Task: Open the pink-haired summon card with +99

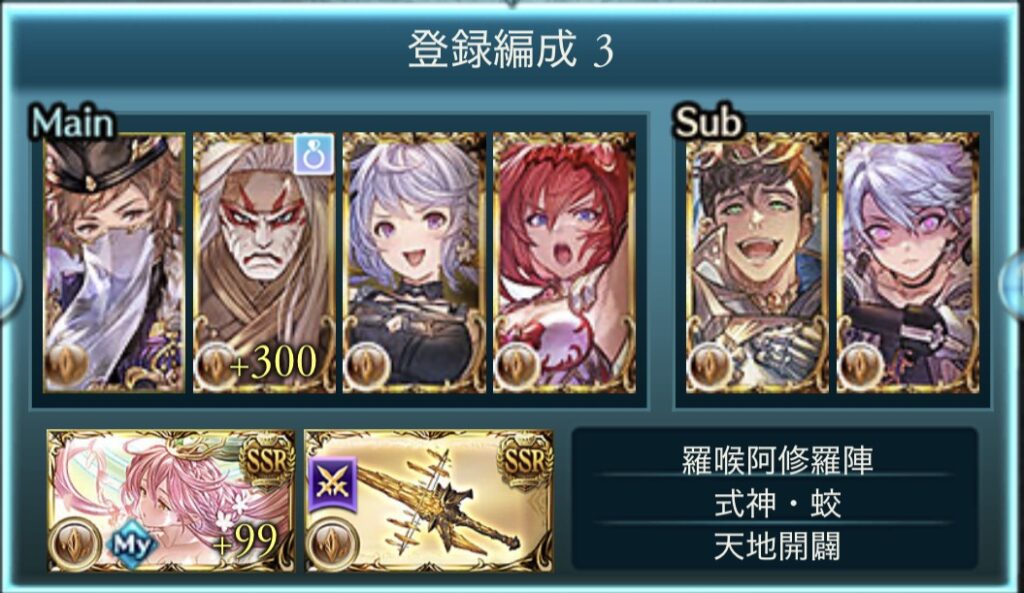Action: click(x=171, y=501)
